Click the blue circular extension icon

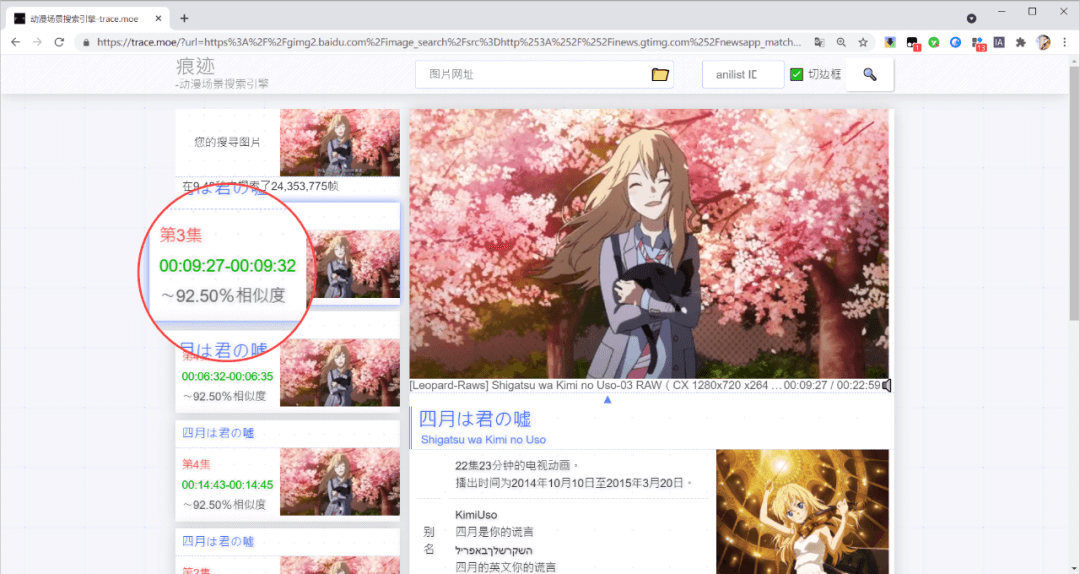[955, 42]
